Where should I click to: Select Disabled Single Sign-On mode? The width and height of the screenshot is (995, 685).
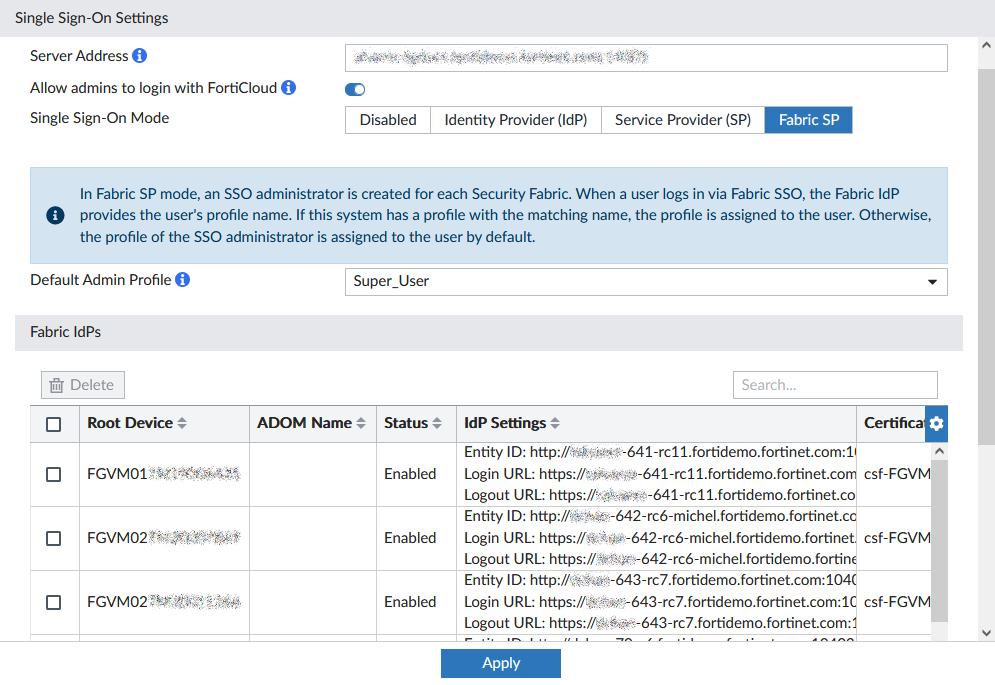pyautogui.click(x=388, y=120)
